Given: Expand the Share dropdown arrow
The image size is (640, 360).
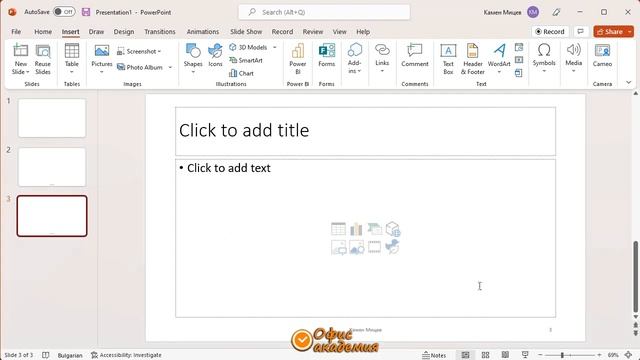Looking at the screenshot, I should click(630, 31).
